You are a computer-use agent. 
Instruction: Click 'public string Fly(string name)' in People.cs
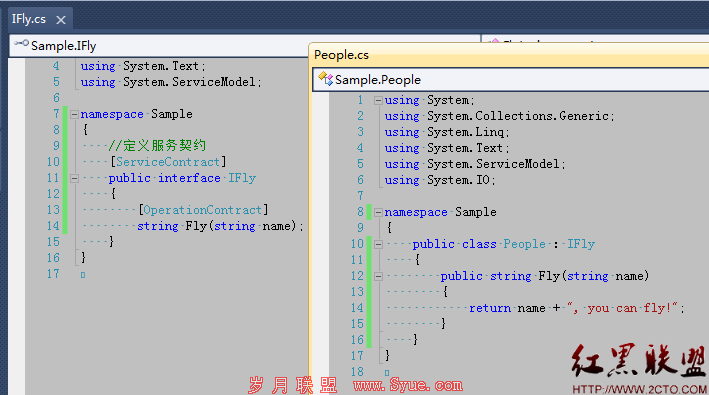[x=545, y=276]
